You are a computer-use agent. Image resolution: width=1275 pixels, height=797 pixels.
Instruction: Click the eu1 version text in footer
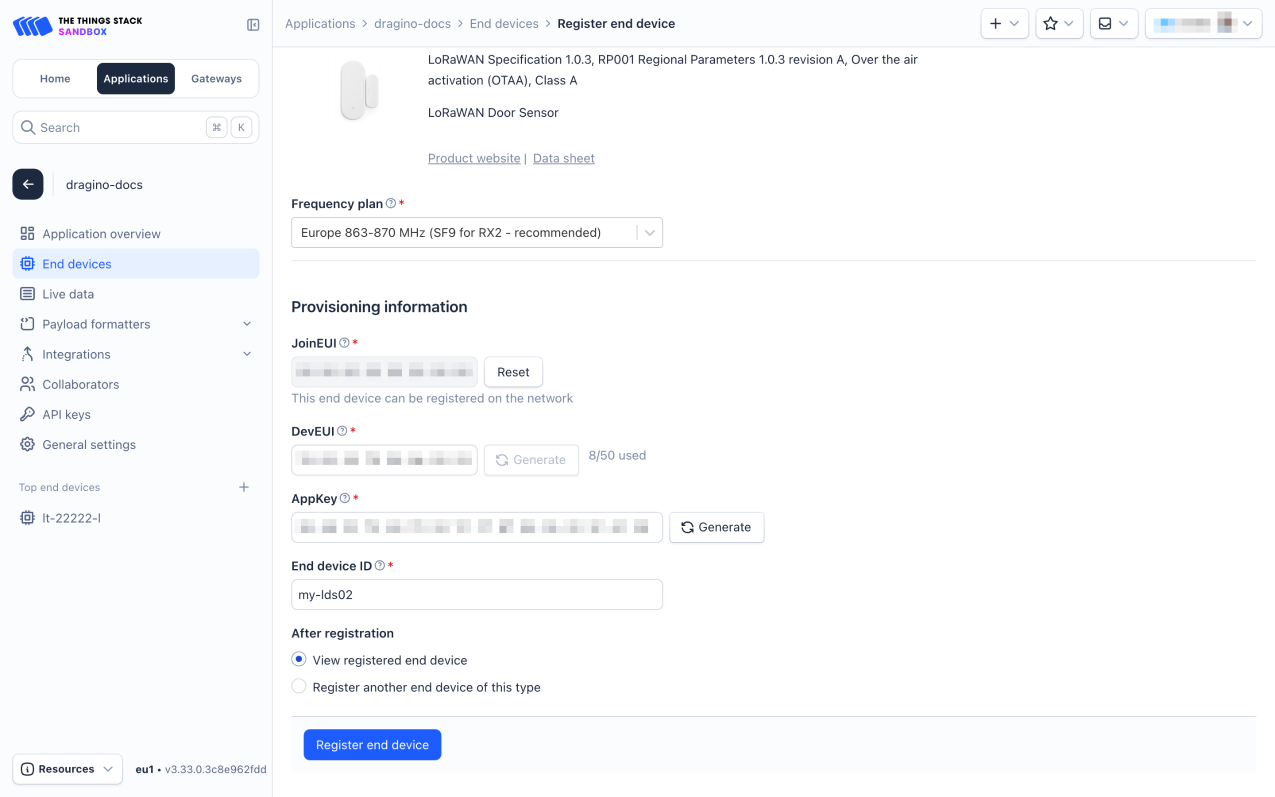201,769
